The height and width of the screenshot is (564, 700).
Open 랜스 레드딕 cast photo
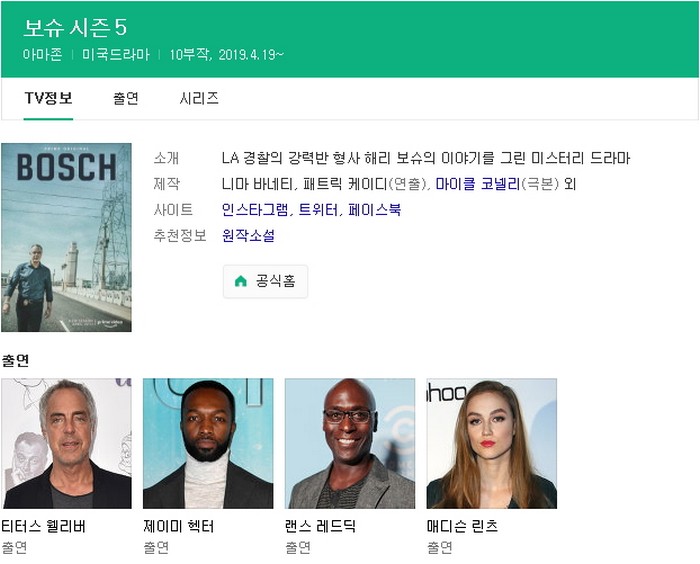(350, 443)
